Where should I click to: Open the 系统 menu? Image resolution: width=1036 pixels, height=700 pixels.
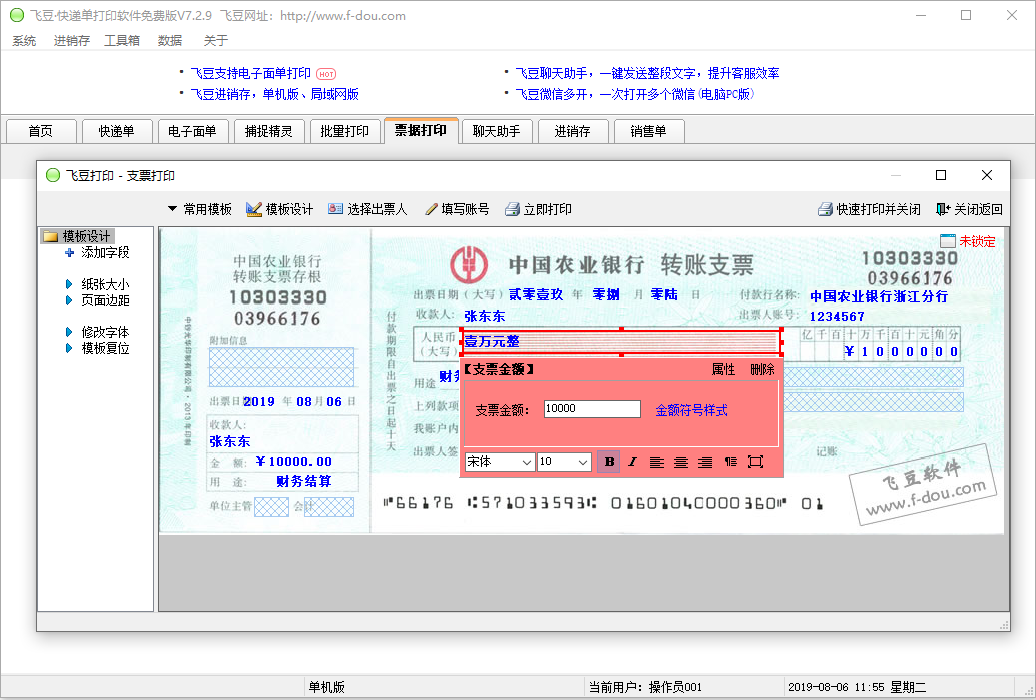[x=24, y=40]
